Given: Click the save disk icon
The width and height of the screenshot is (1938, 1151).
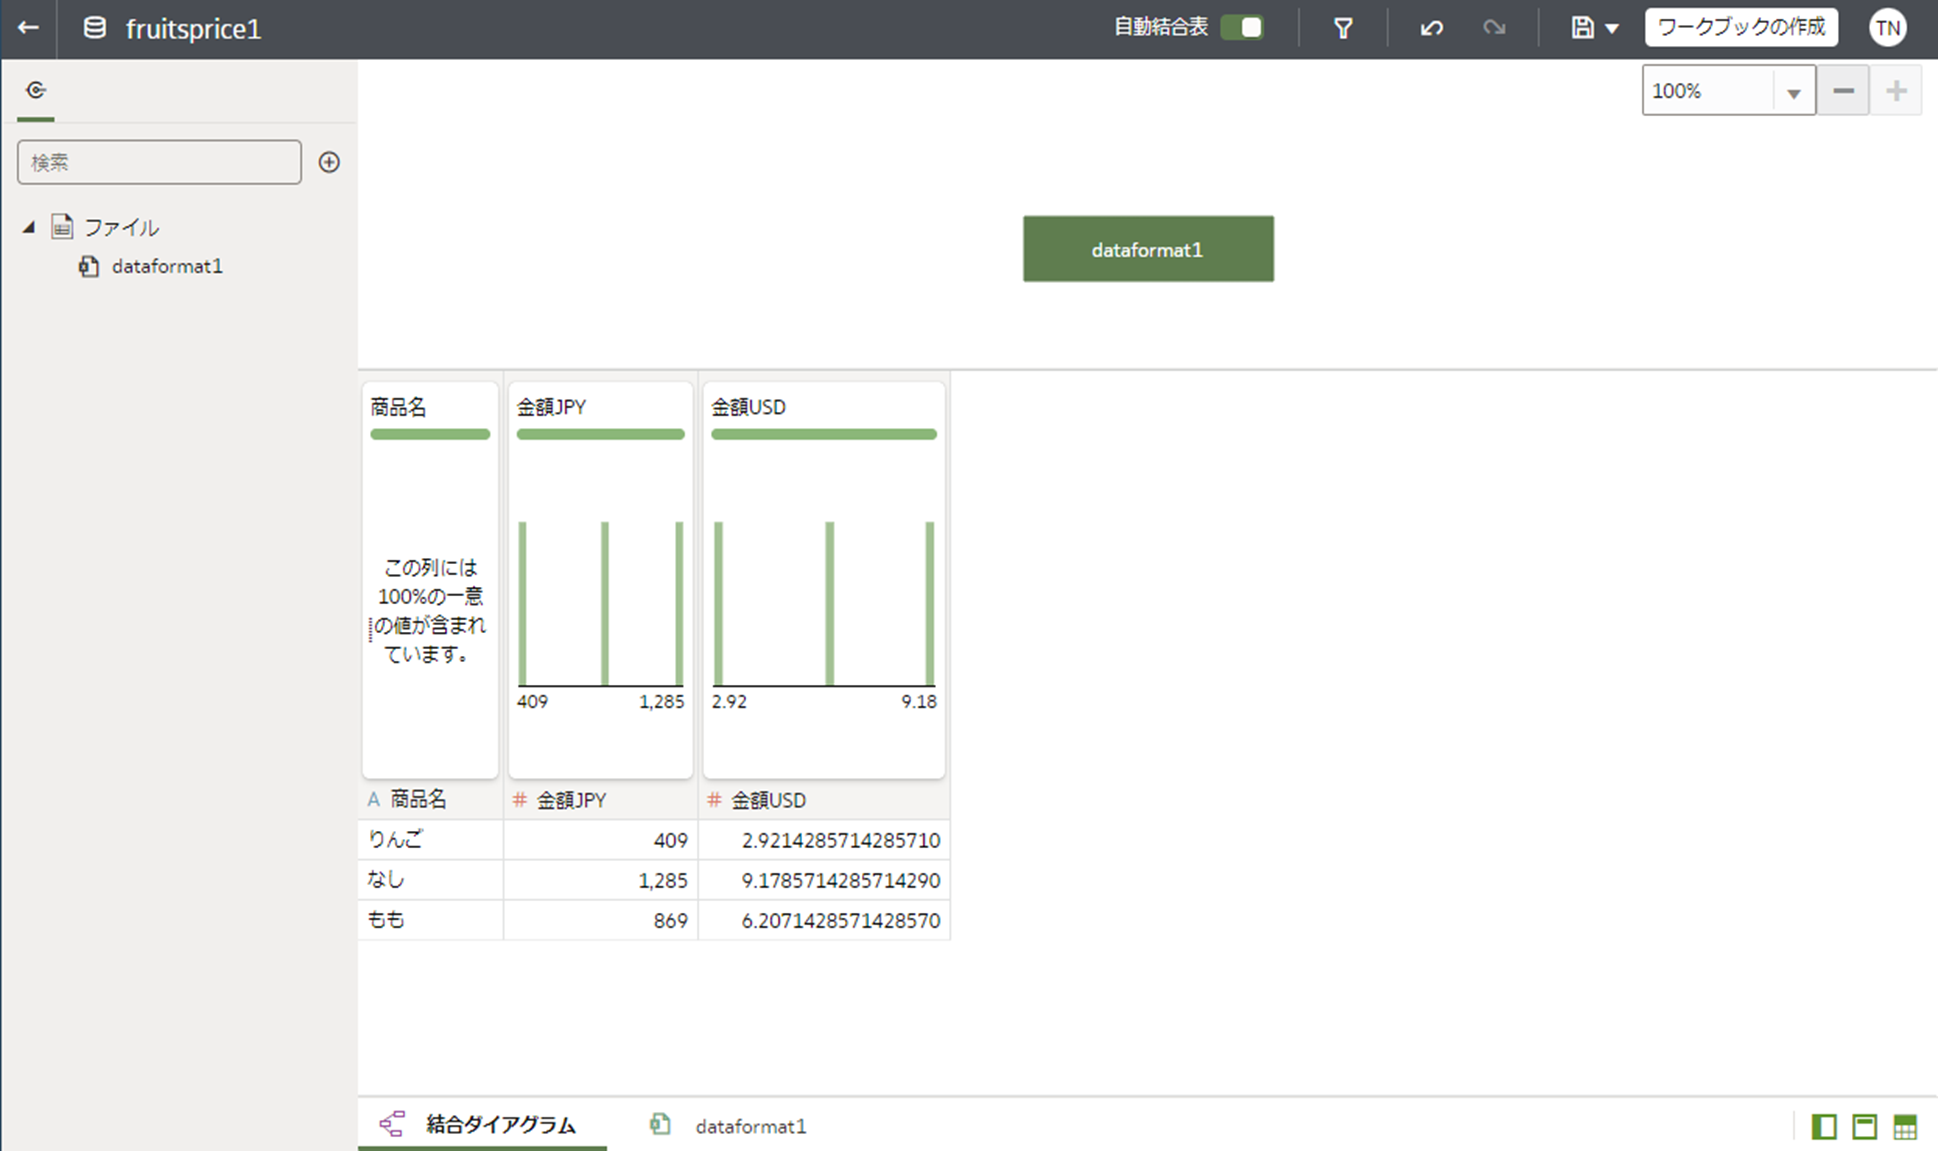Looking at the screenshot, I should click(x=1582, y=28).
